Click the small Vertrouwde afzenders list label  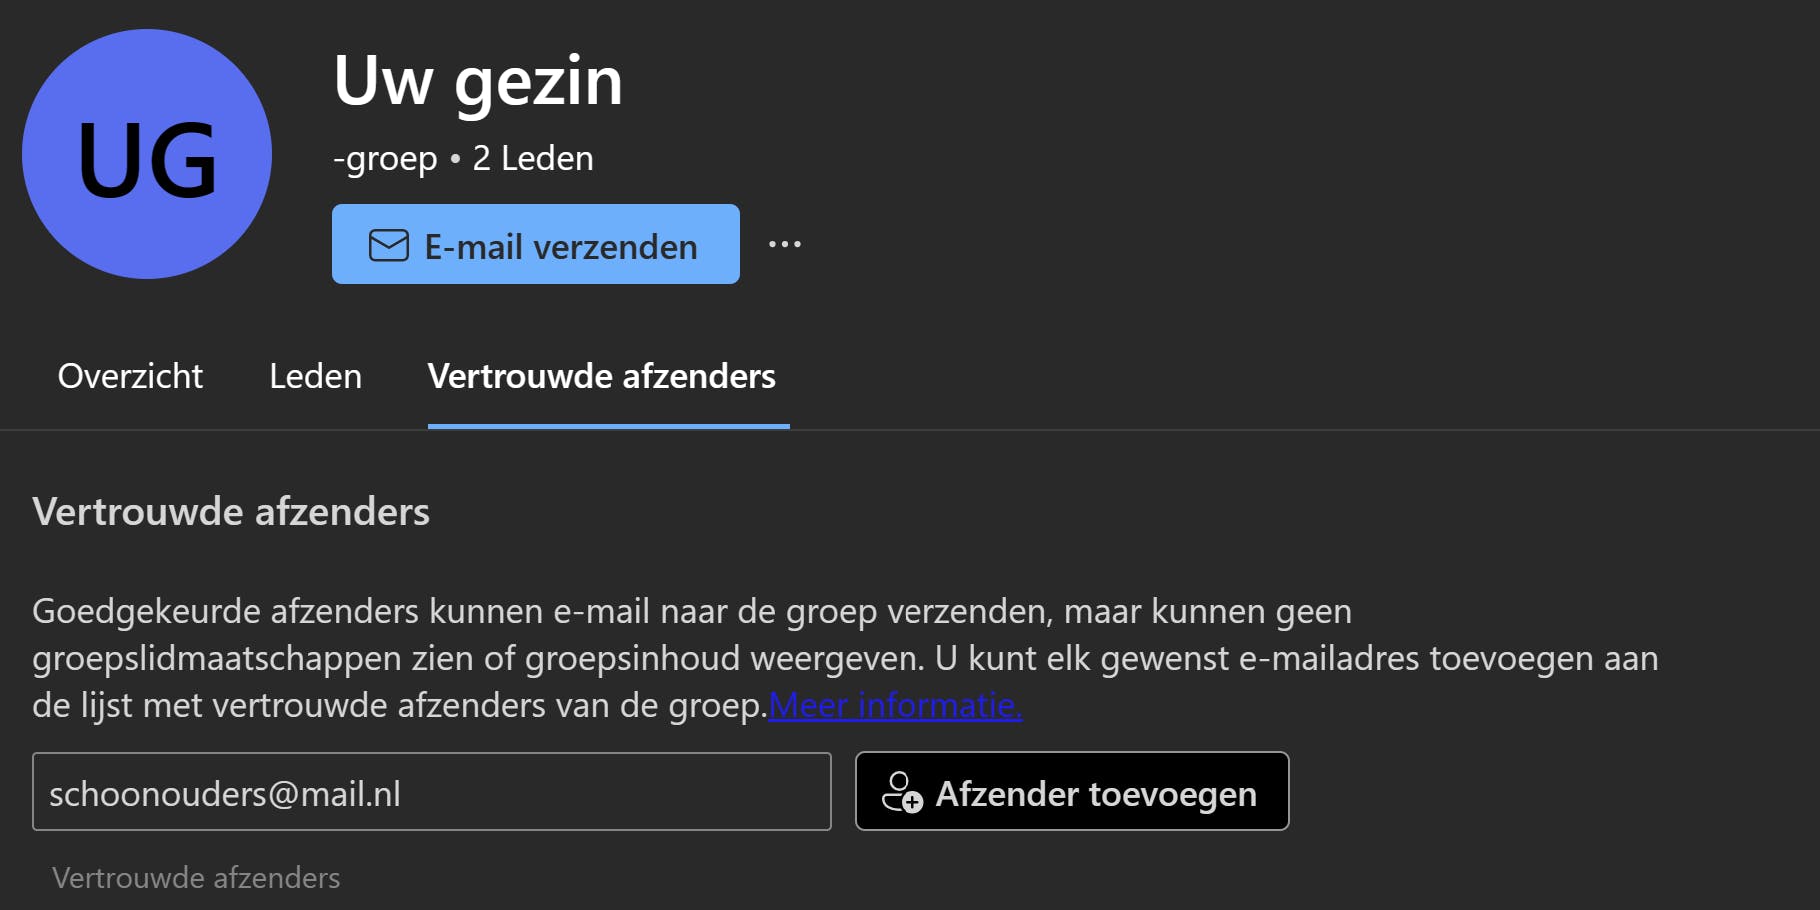[x=196, y=878]
